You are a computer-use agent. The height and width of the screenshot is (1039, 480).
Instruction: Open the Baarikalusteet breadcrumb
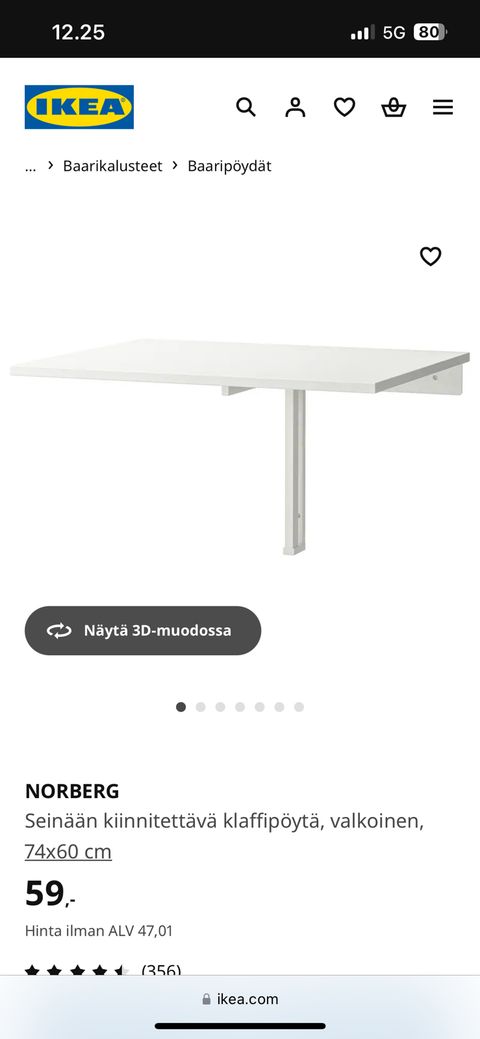click(113, 166)
